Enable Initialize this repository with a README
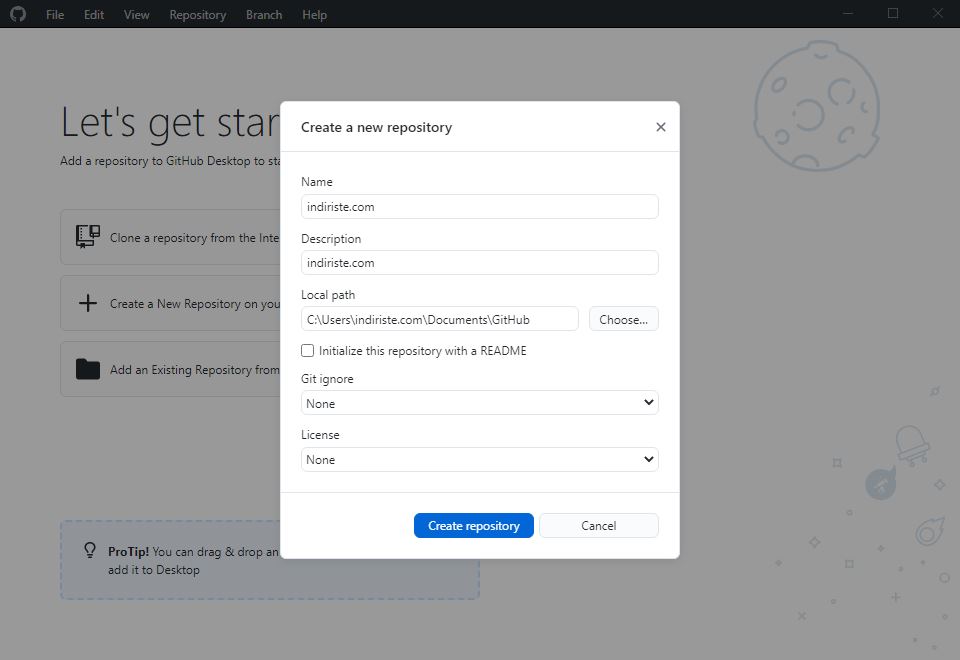This screenshot has width=960, height=660. click(307, 351)
